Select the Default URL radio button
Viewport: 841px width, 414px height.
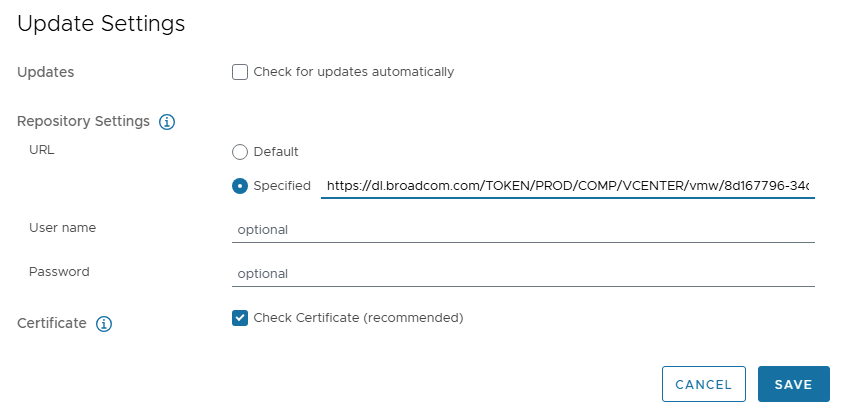click(x=240, y=152)
